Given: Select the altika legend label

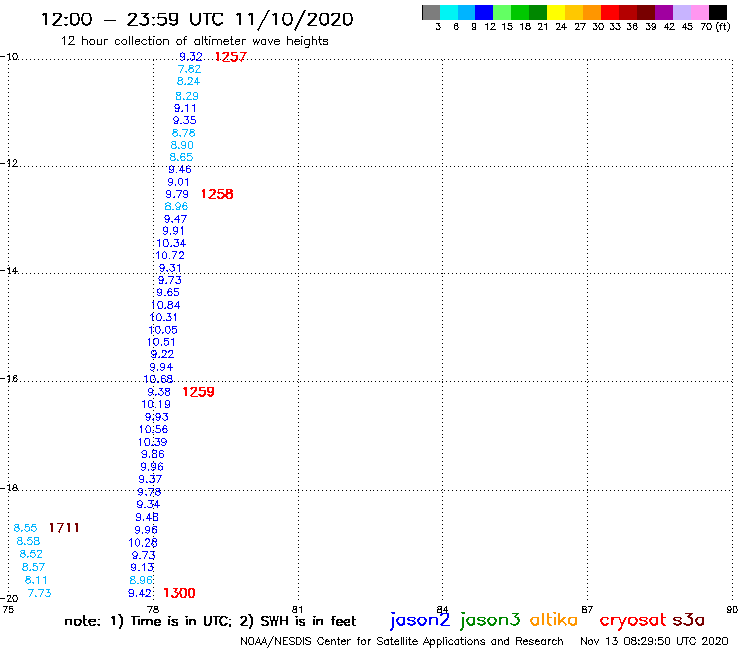Looking at the screenshot, I should (554, 620).
